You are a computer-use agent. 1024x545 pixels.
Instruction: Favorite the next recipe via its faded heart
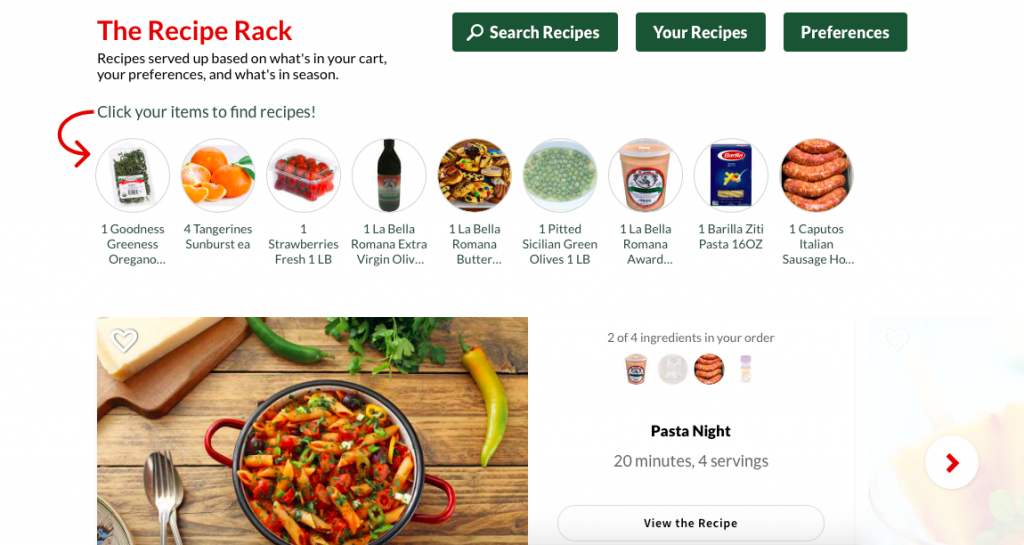pyautogui.click(x=897, y=340)
